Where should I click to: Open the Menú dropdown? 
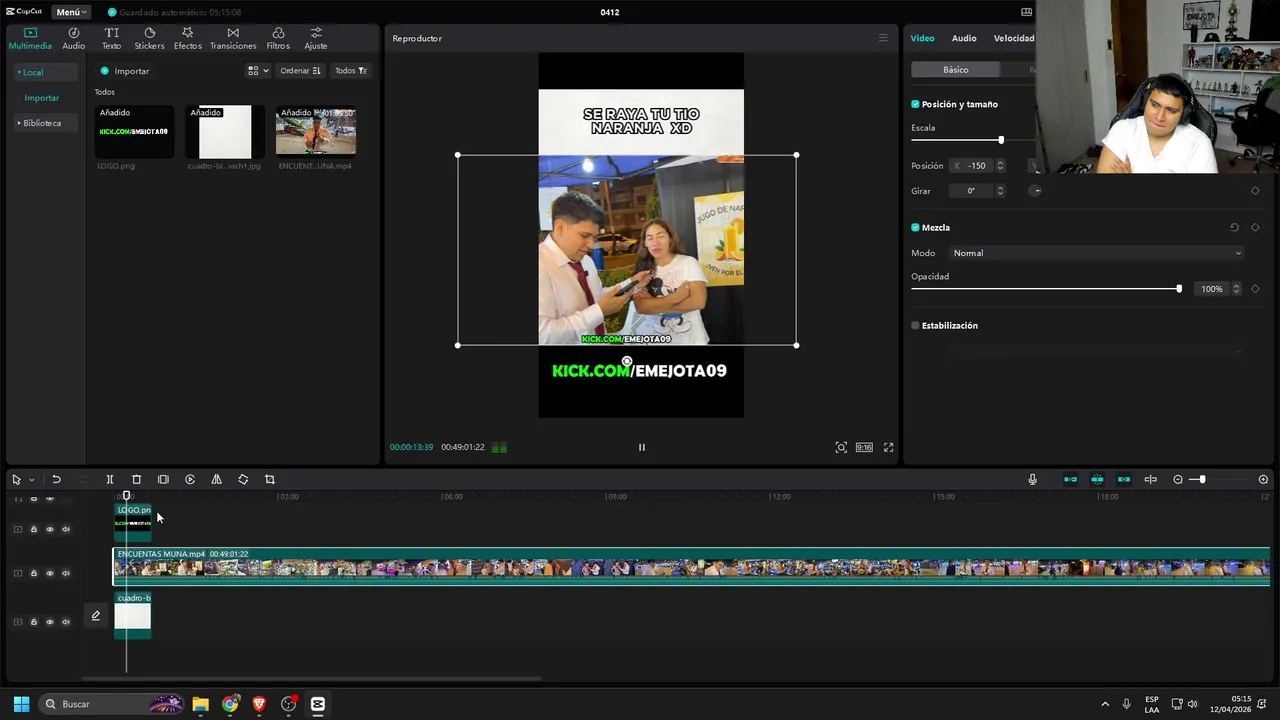(x=71, y=12)
